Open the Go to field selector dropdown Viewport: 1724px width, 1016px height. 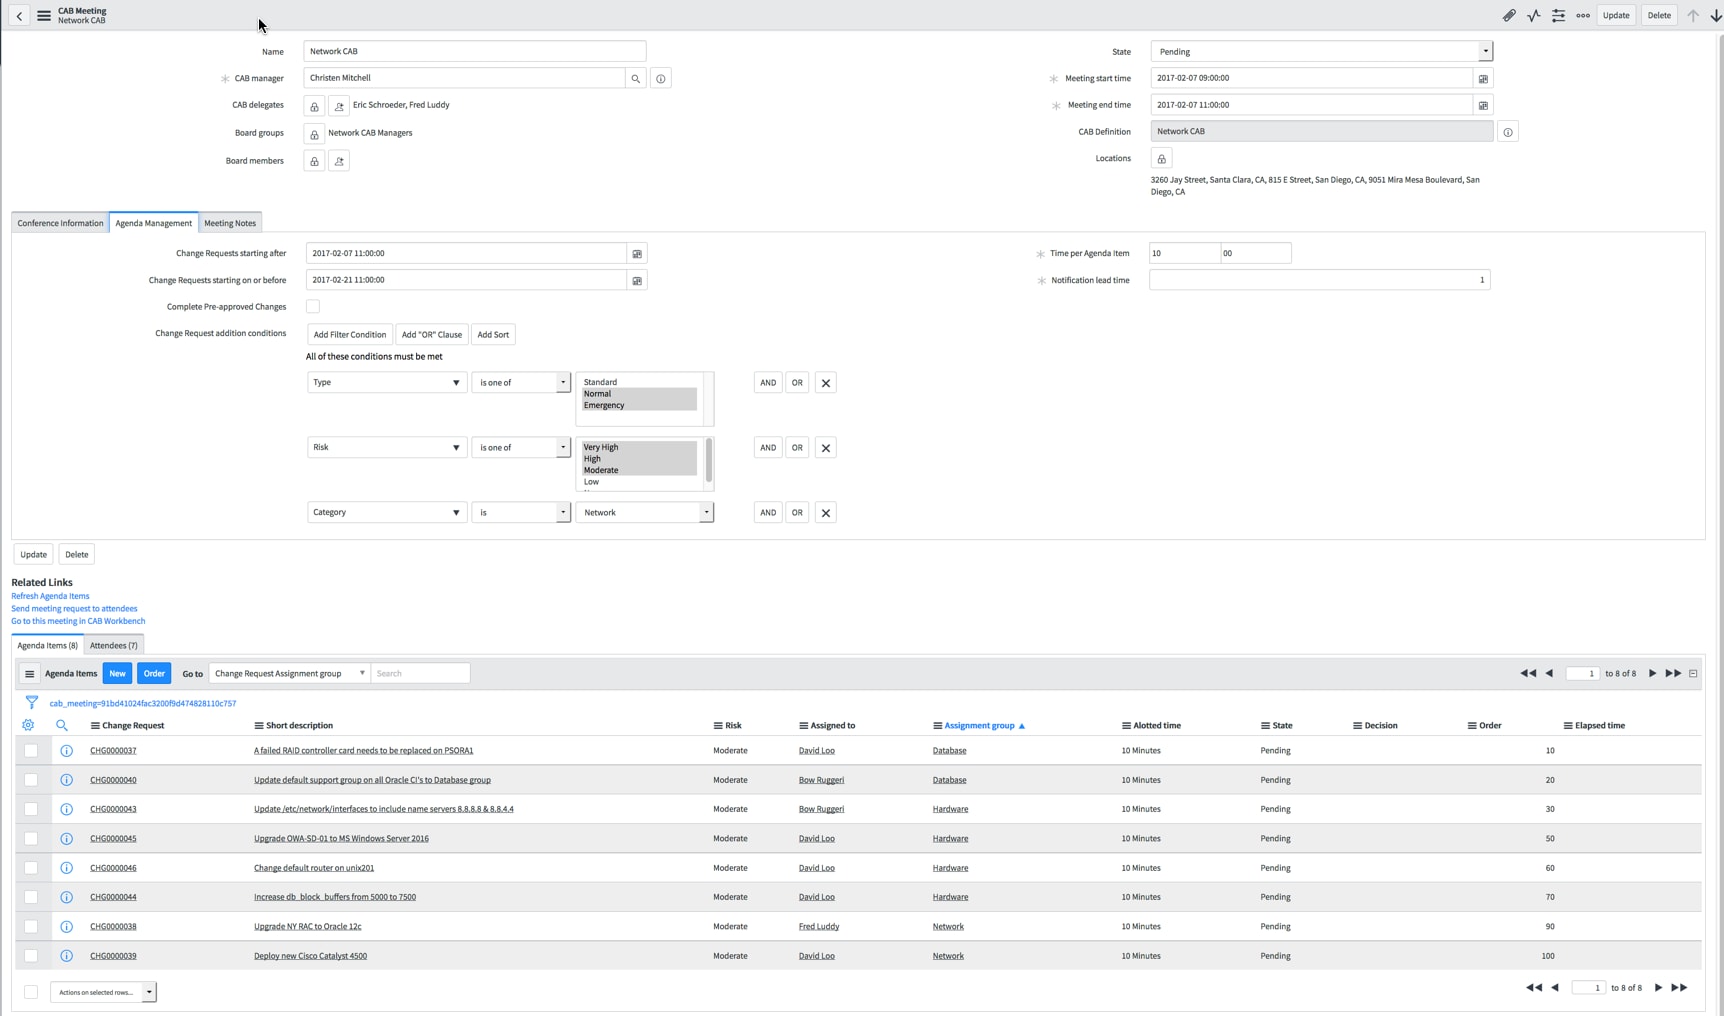pos(362,673)
